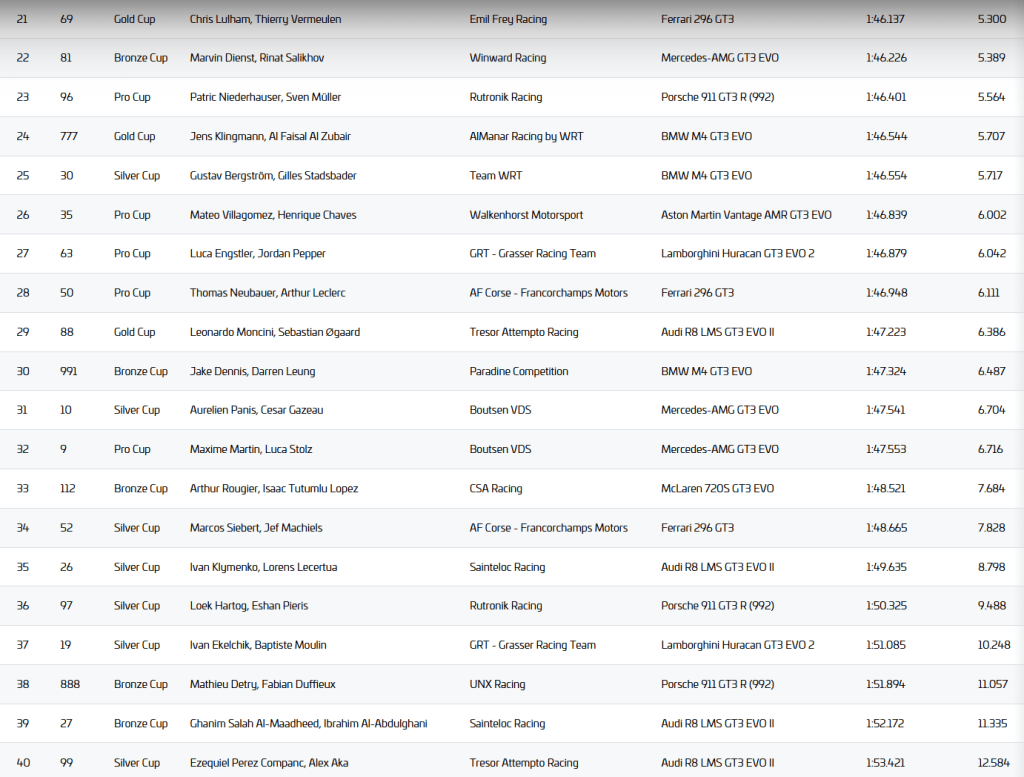Select drivers Aurelien Panis, Cesar Gazeau
This screenshot has width=1024, height=777.
coord(256,409)
